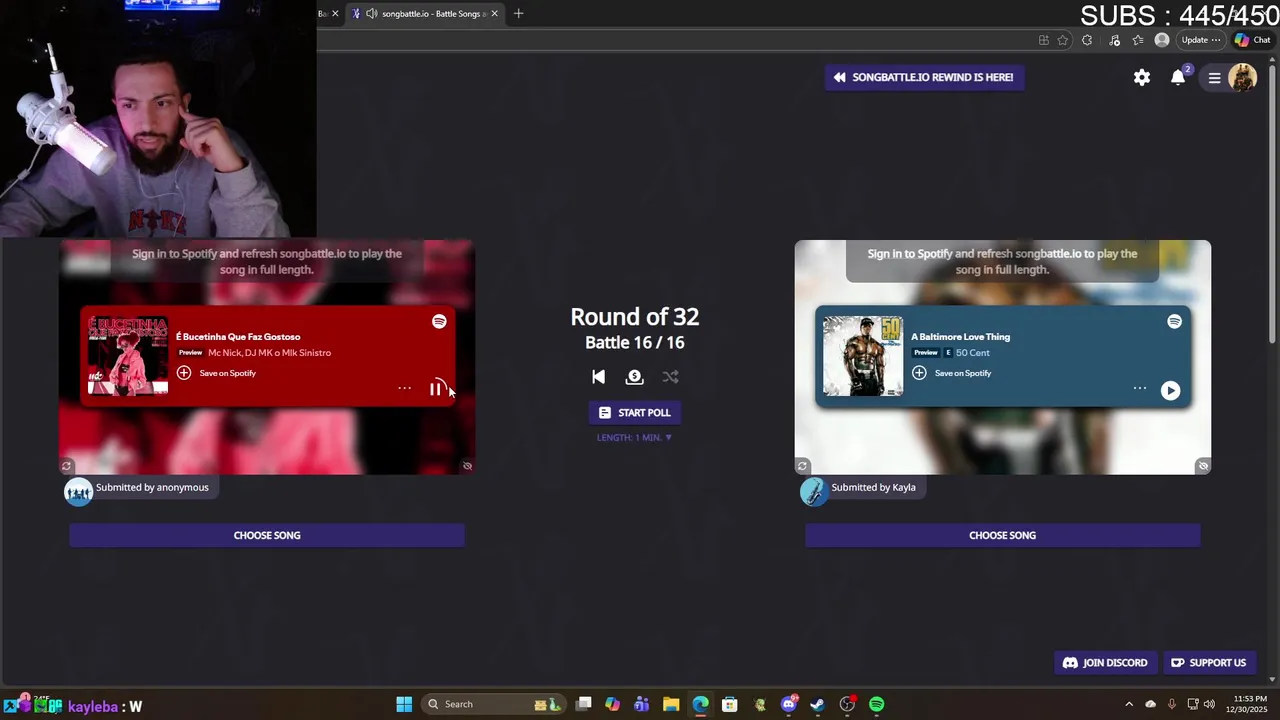The height and width of the screenshot is (720, 1280).
Task: Join the Discord server
Action: (x=1105, y=662)
